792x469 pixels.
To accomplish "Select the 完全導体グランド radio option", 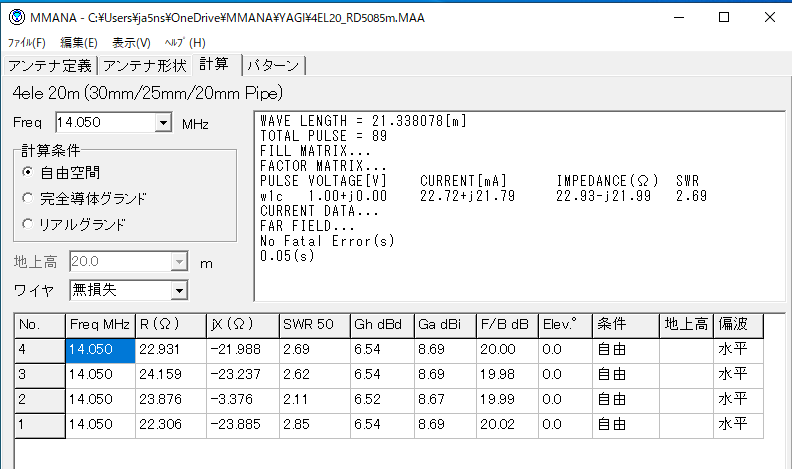I will [28, 198].
